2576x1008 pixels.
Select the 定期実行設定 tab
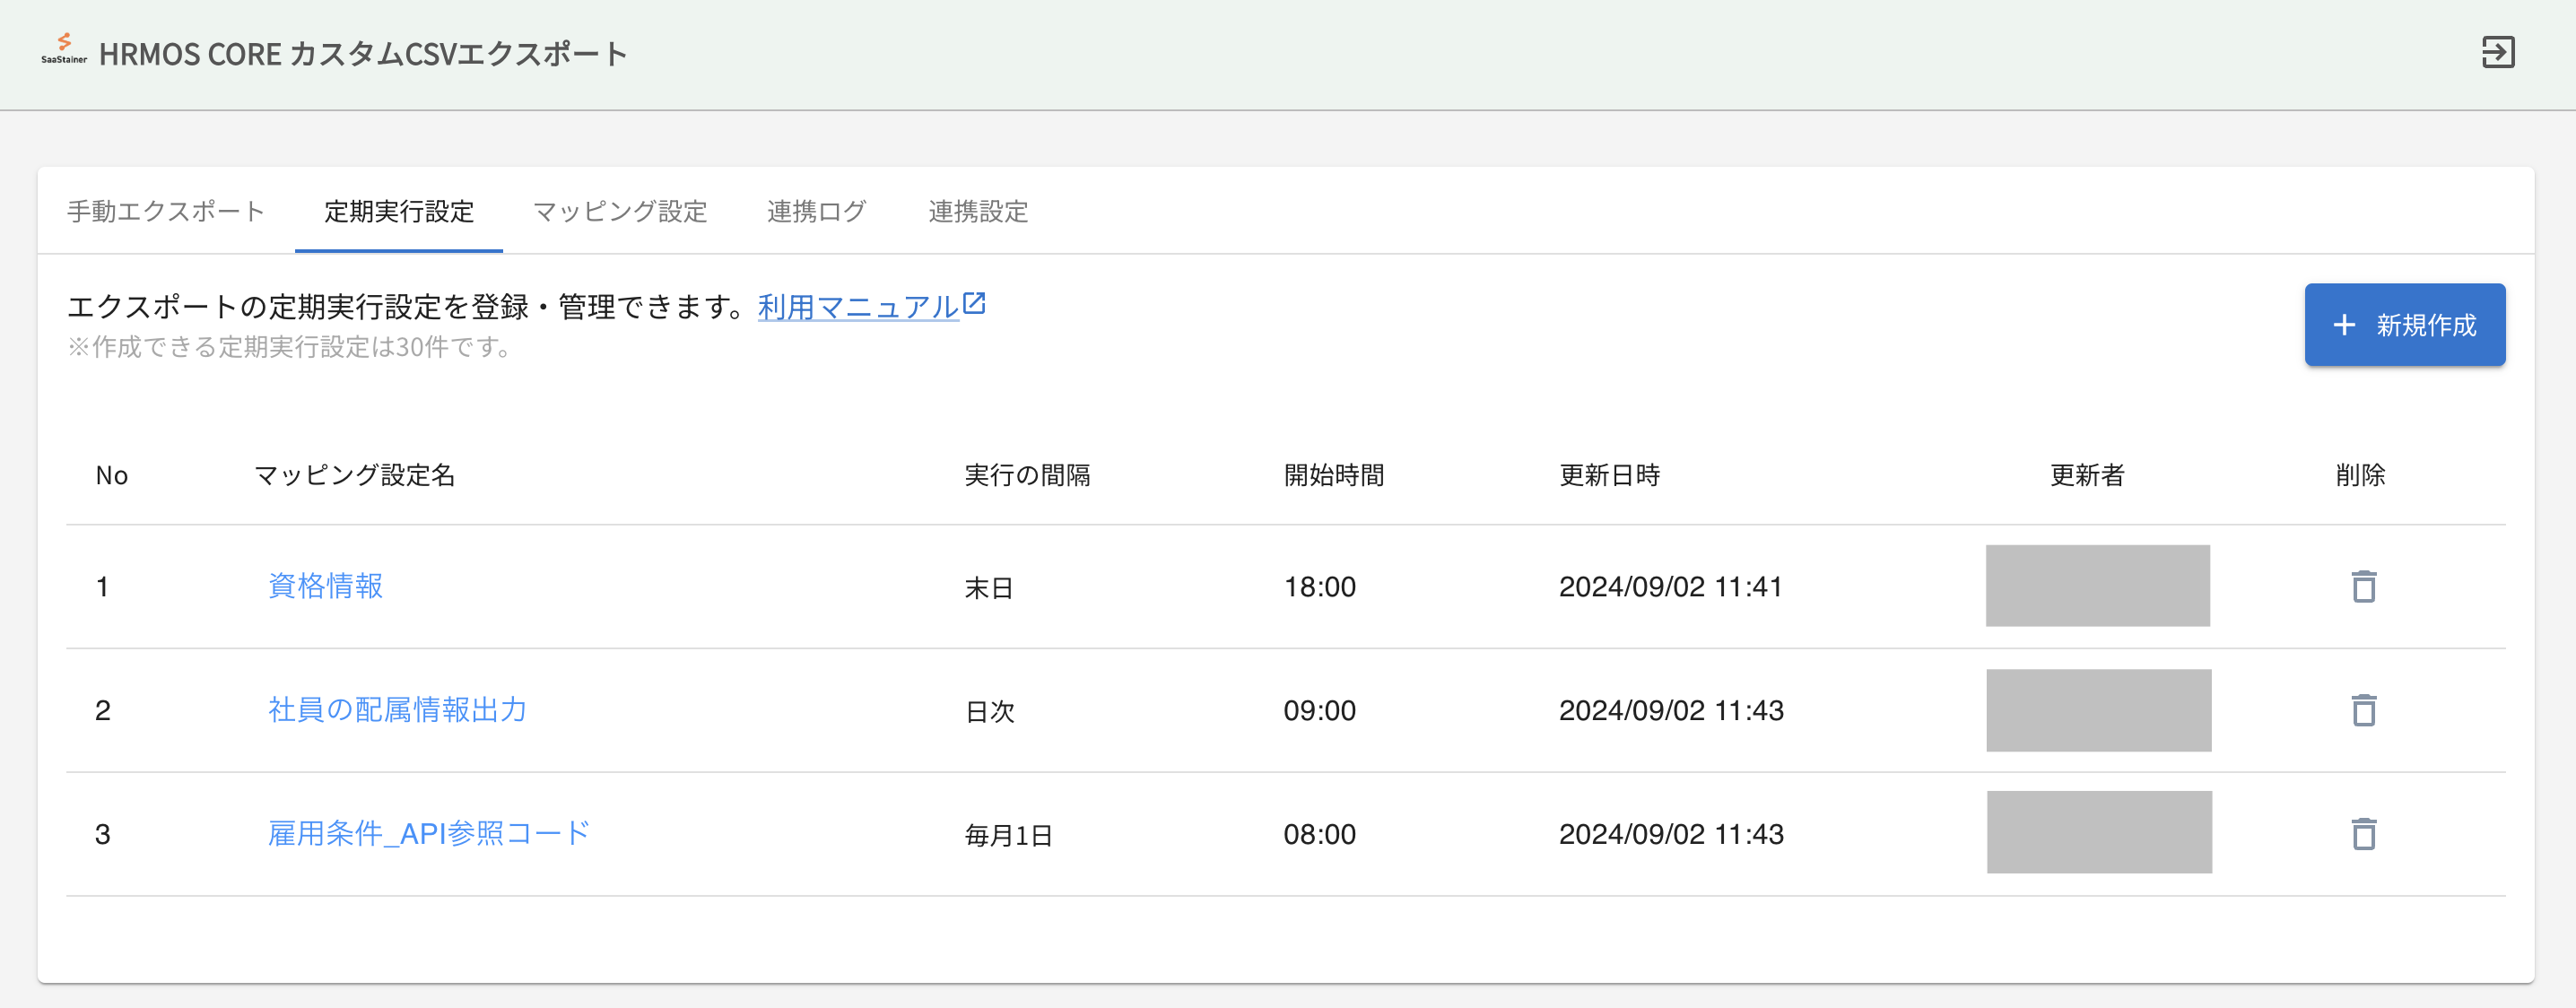tap(398, 211)
